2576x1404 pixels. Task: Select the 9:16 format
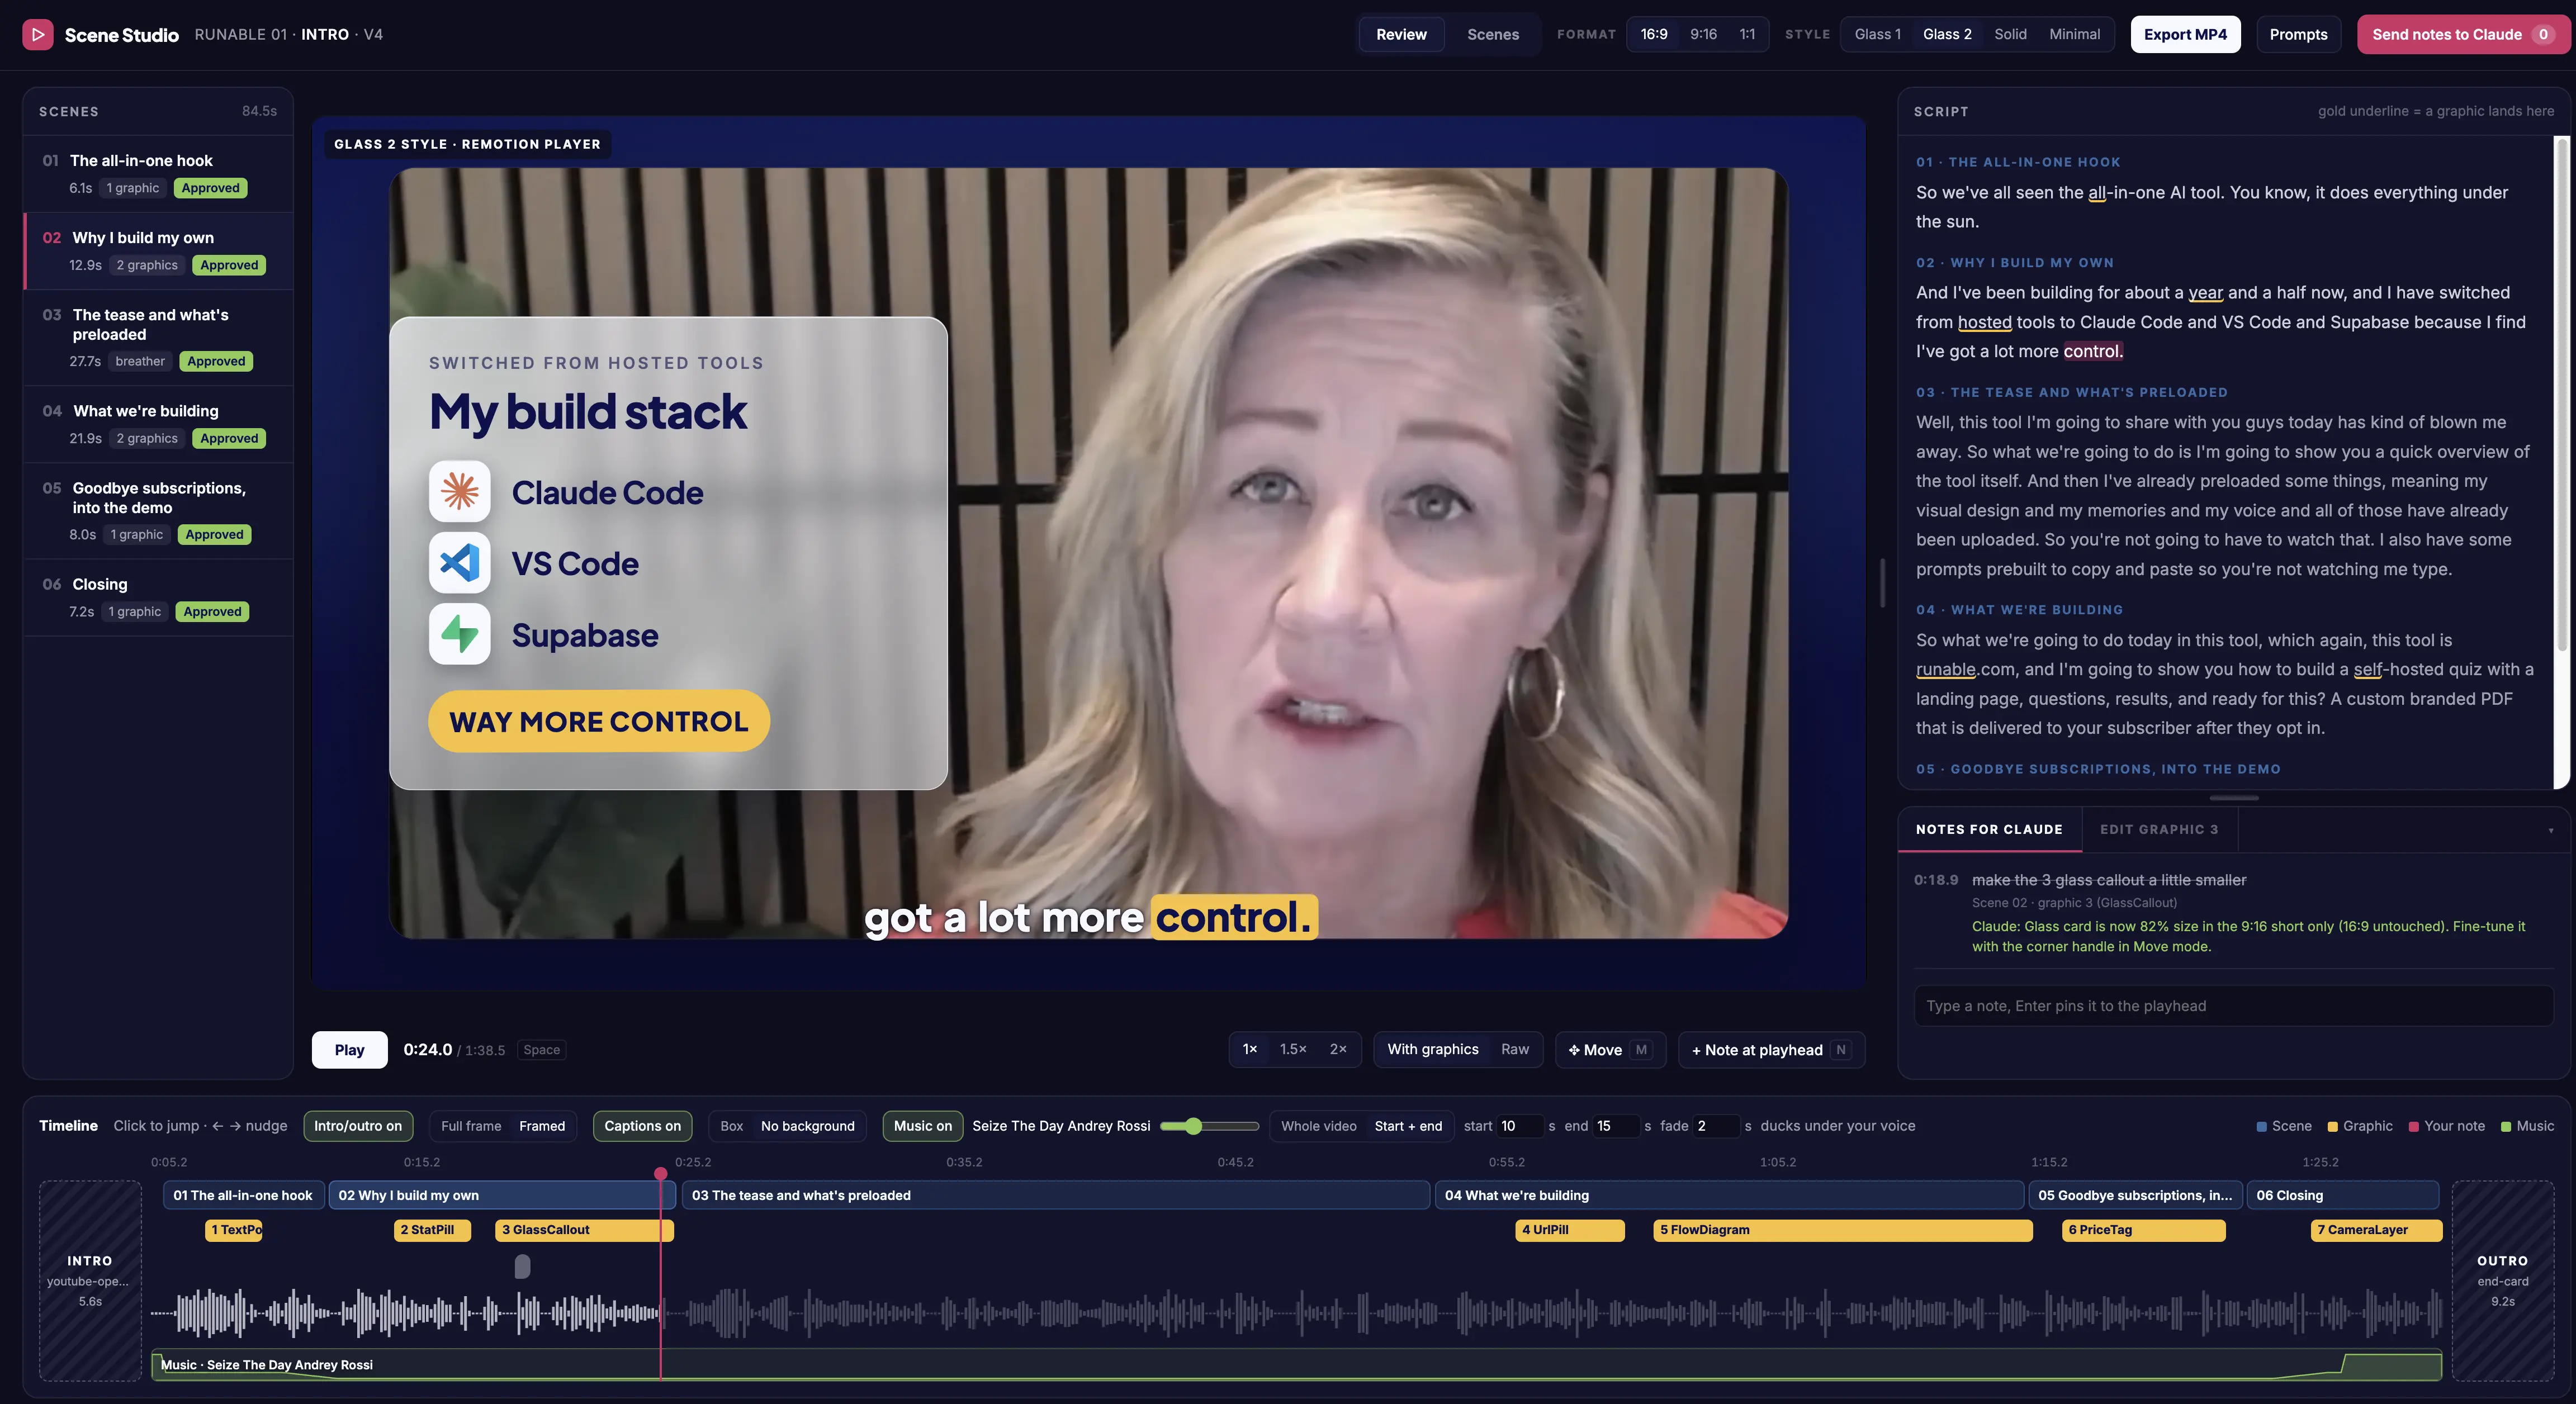pos(1703,34)
